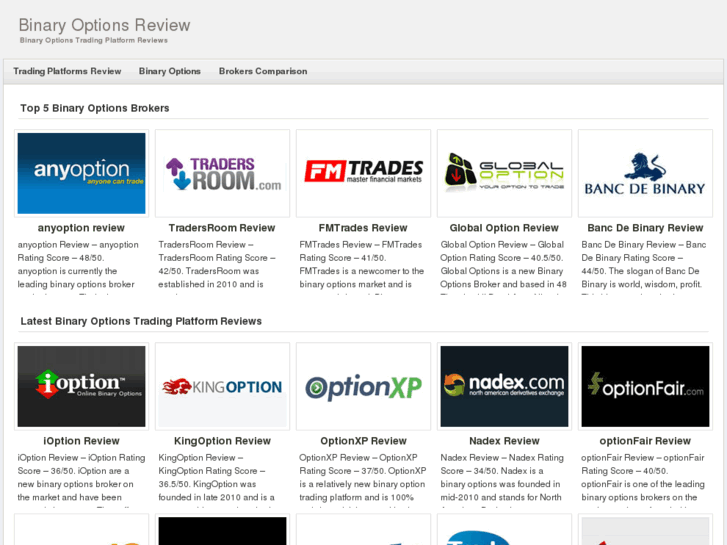
Task: Click the OptionXP Rating Score 37/50 text
Action: 363,477
